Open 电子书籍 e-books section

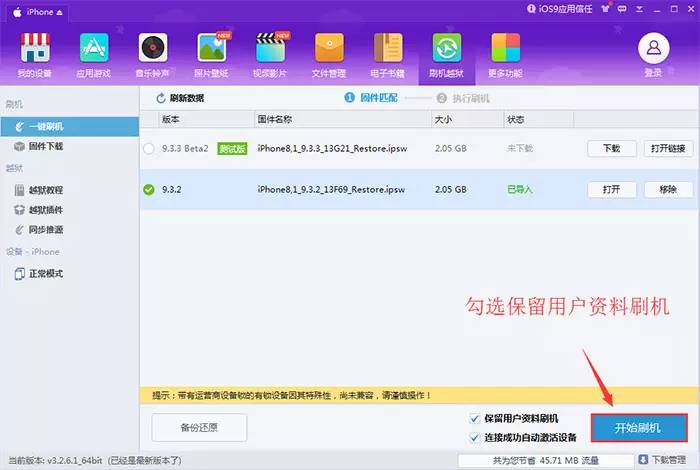(388, 55)
